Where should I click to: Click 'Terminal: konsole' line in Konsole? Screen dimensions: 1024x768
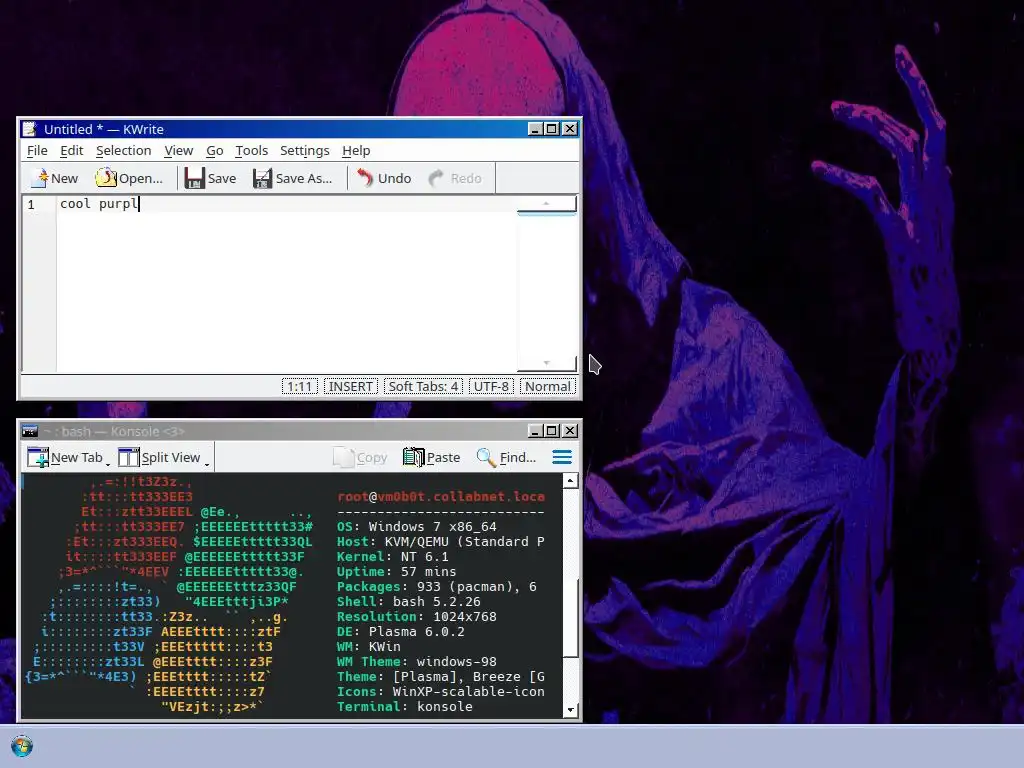[405, 707]
